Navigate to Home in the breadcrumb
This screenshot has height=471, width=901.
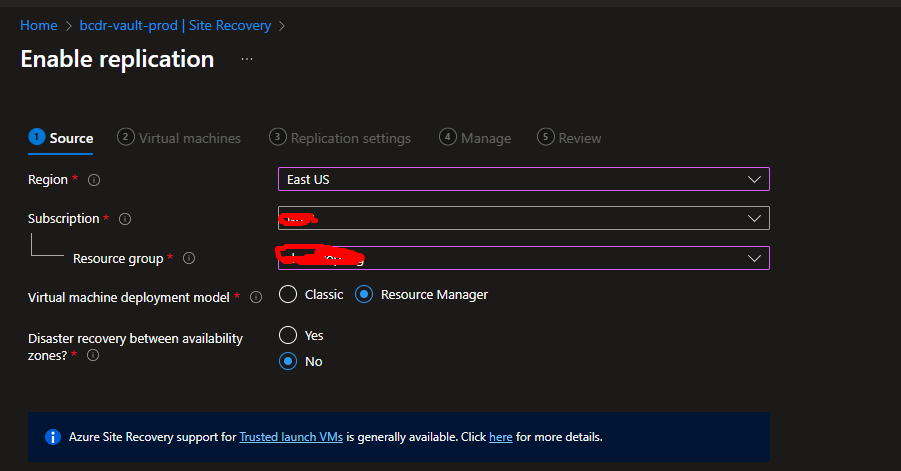38,25
